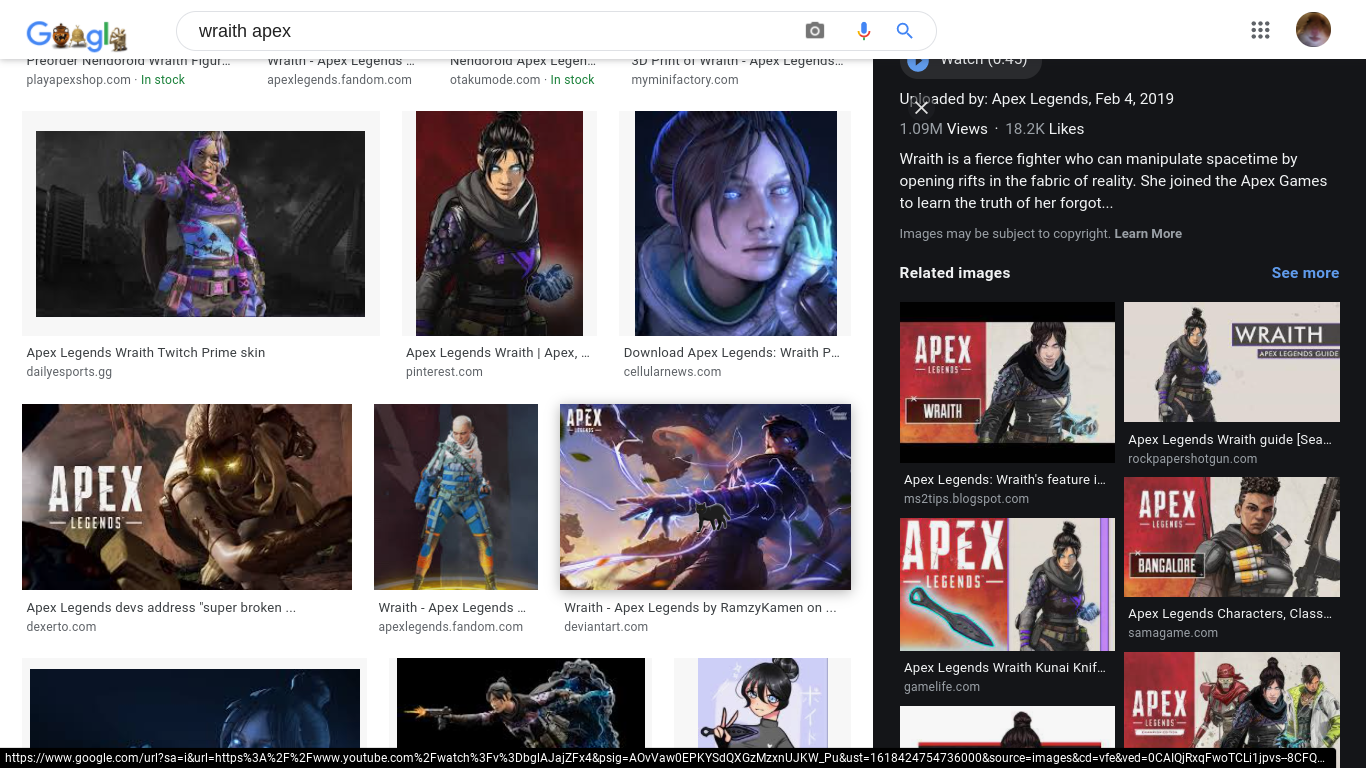Open the Pinterest Wraith portrait image
This screenshot has width=1366, height=768.
click(x=499, y=223)
